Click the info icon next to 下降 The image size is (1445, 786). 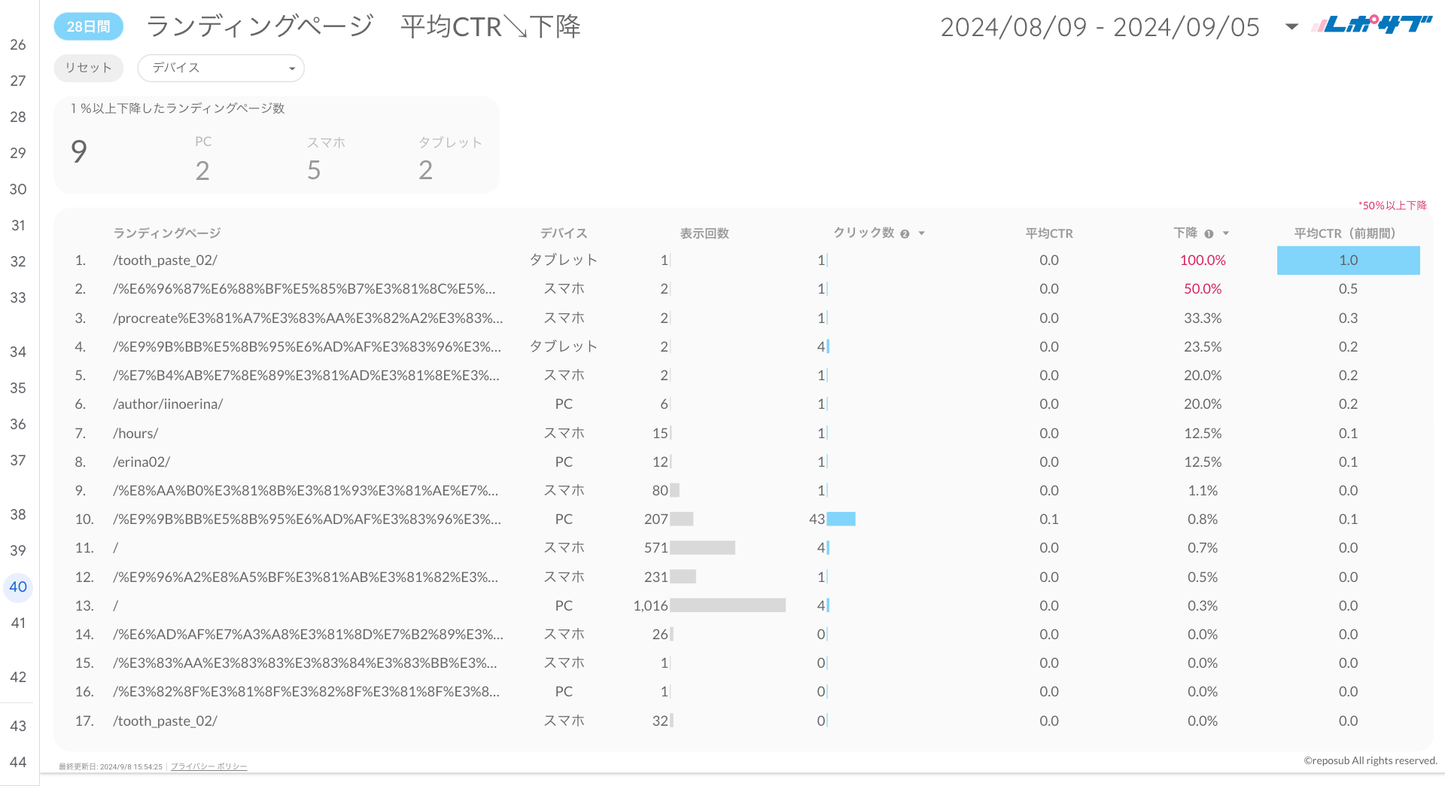pos(1209,234)
